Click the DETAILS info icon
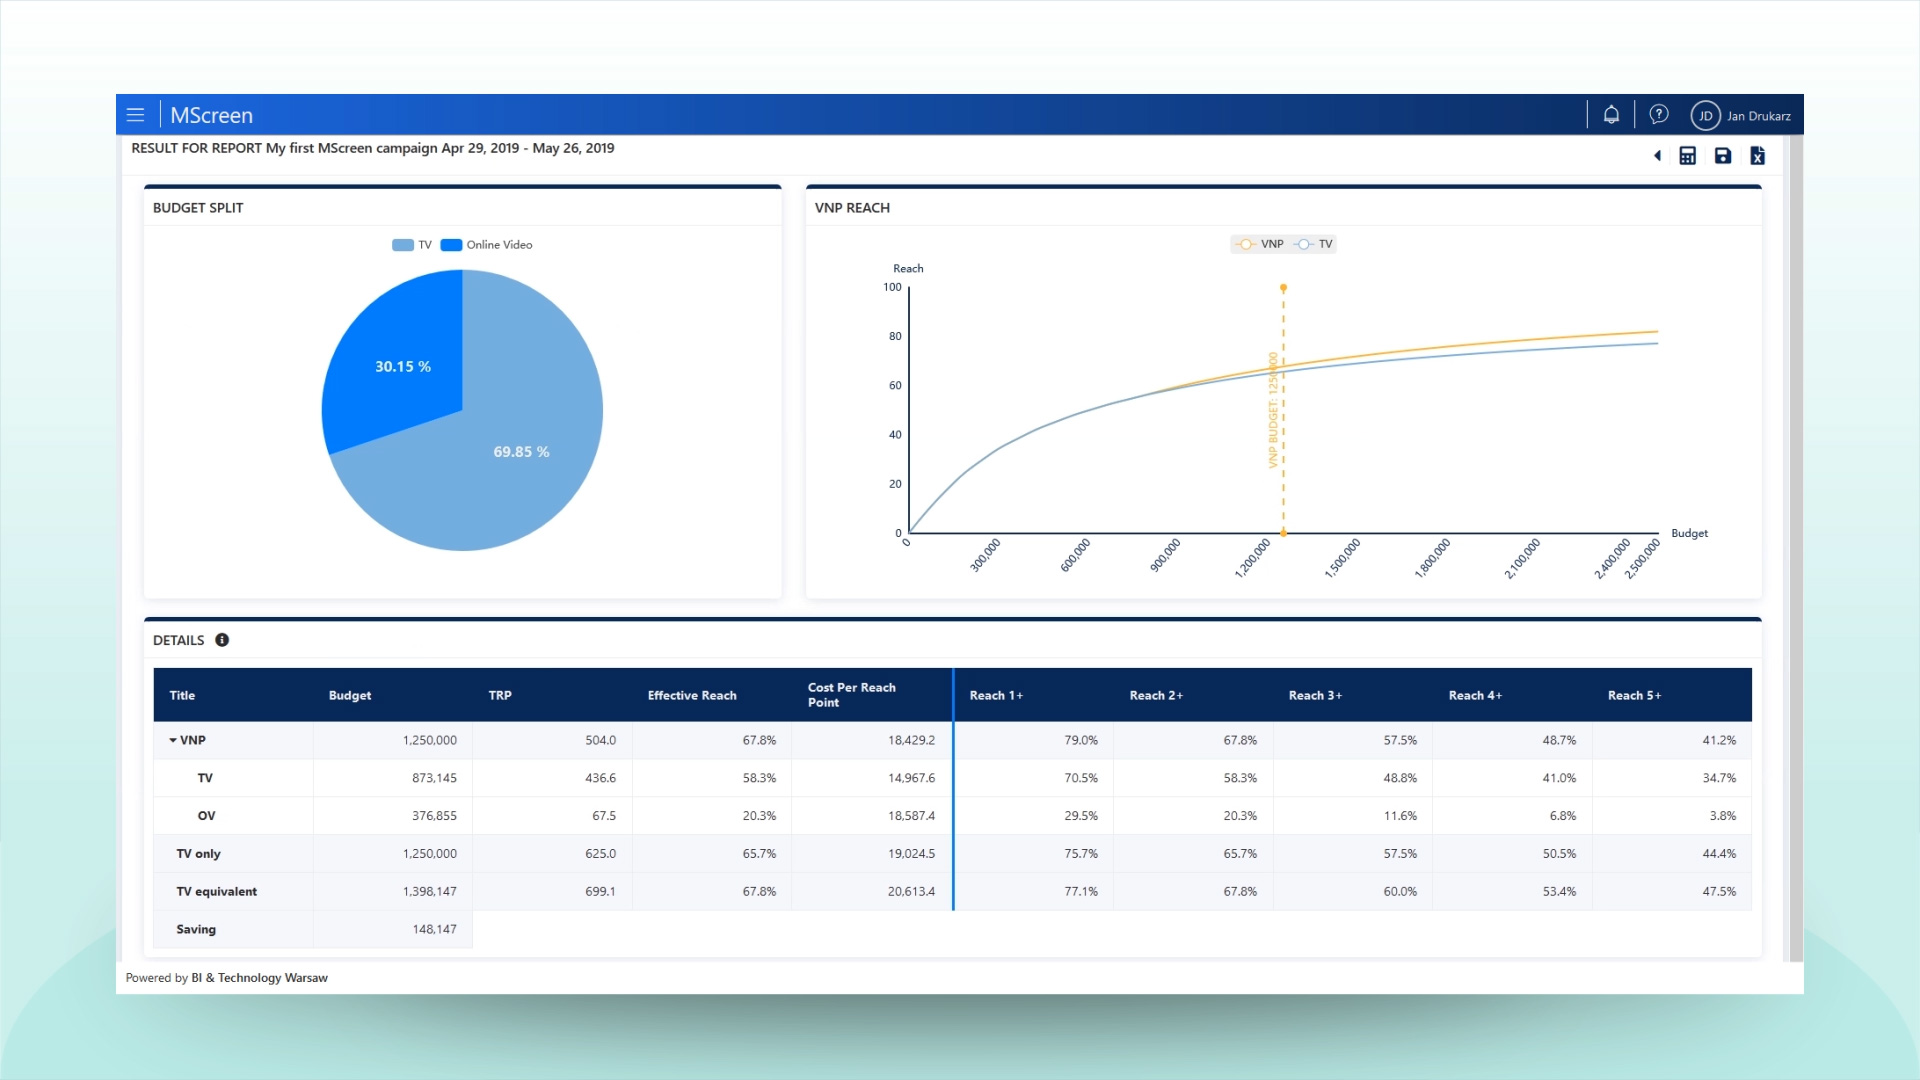The height and width of the screenshot is (1080, 1920). [x=222, y=640]
